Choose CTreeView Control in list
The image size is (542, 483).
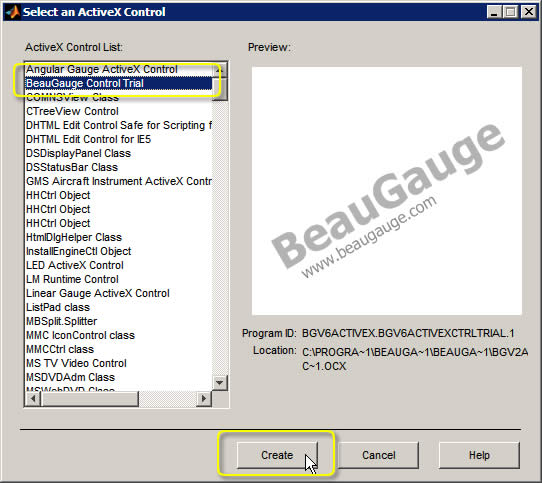tap(119, 111)
